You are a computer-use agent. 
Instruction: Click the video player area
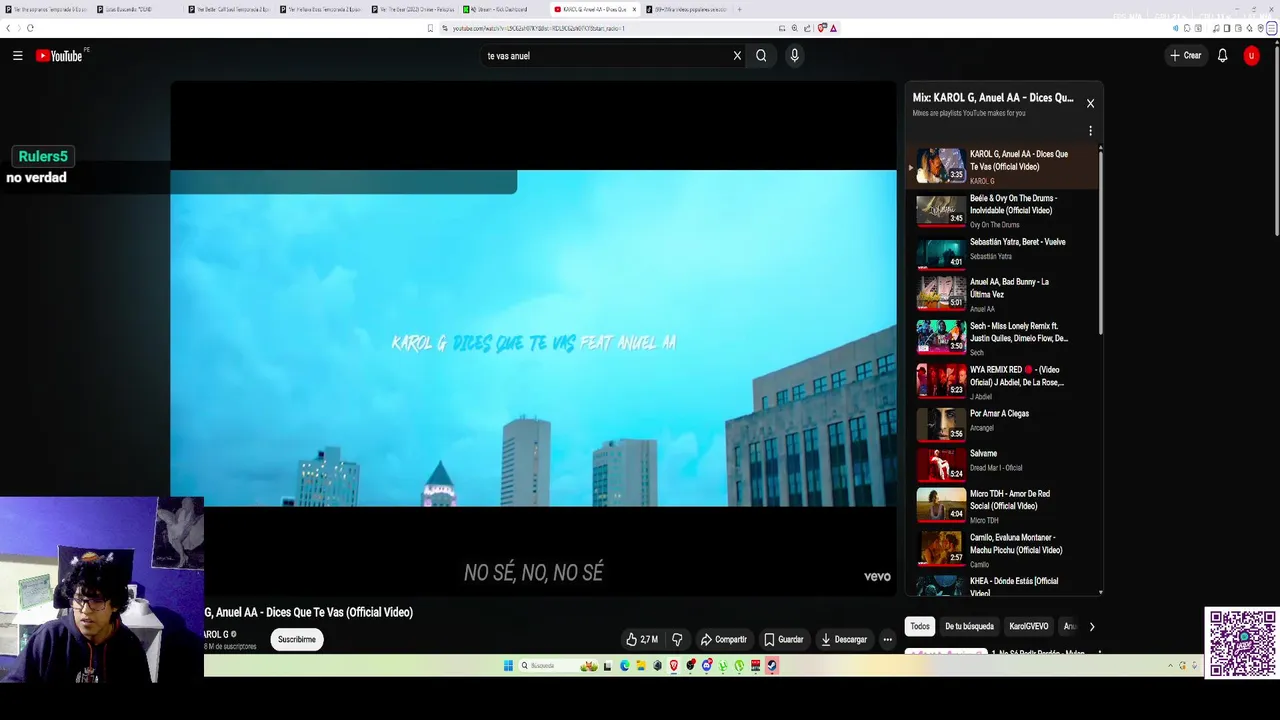click(533, 338)
